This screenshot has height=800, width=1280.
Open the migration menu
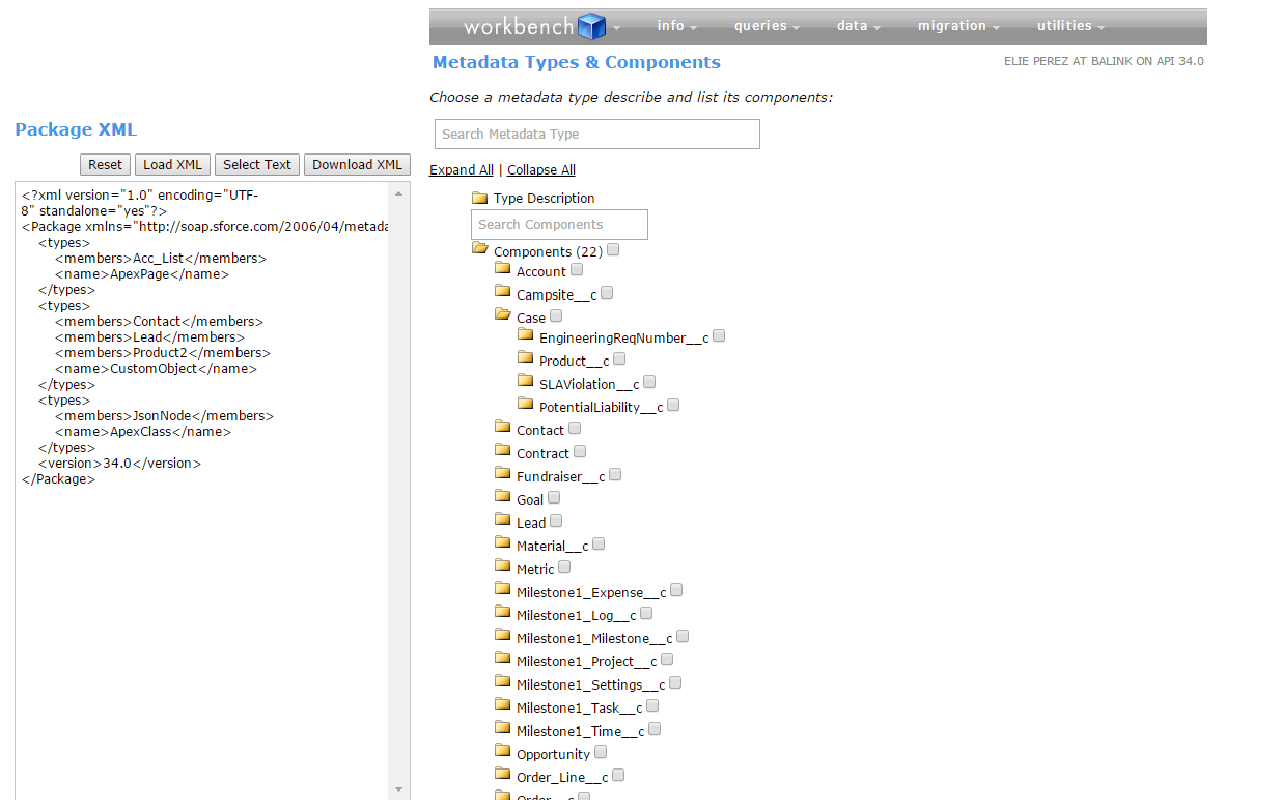(958, 26)
